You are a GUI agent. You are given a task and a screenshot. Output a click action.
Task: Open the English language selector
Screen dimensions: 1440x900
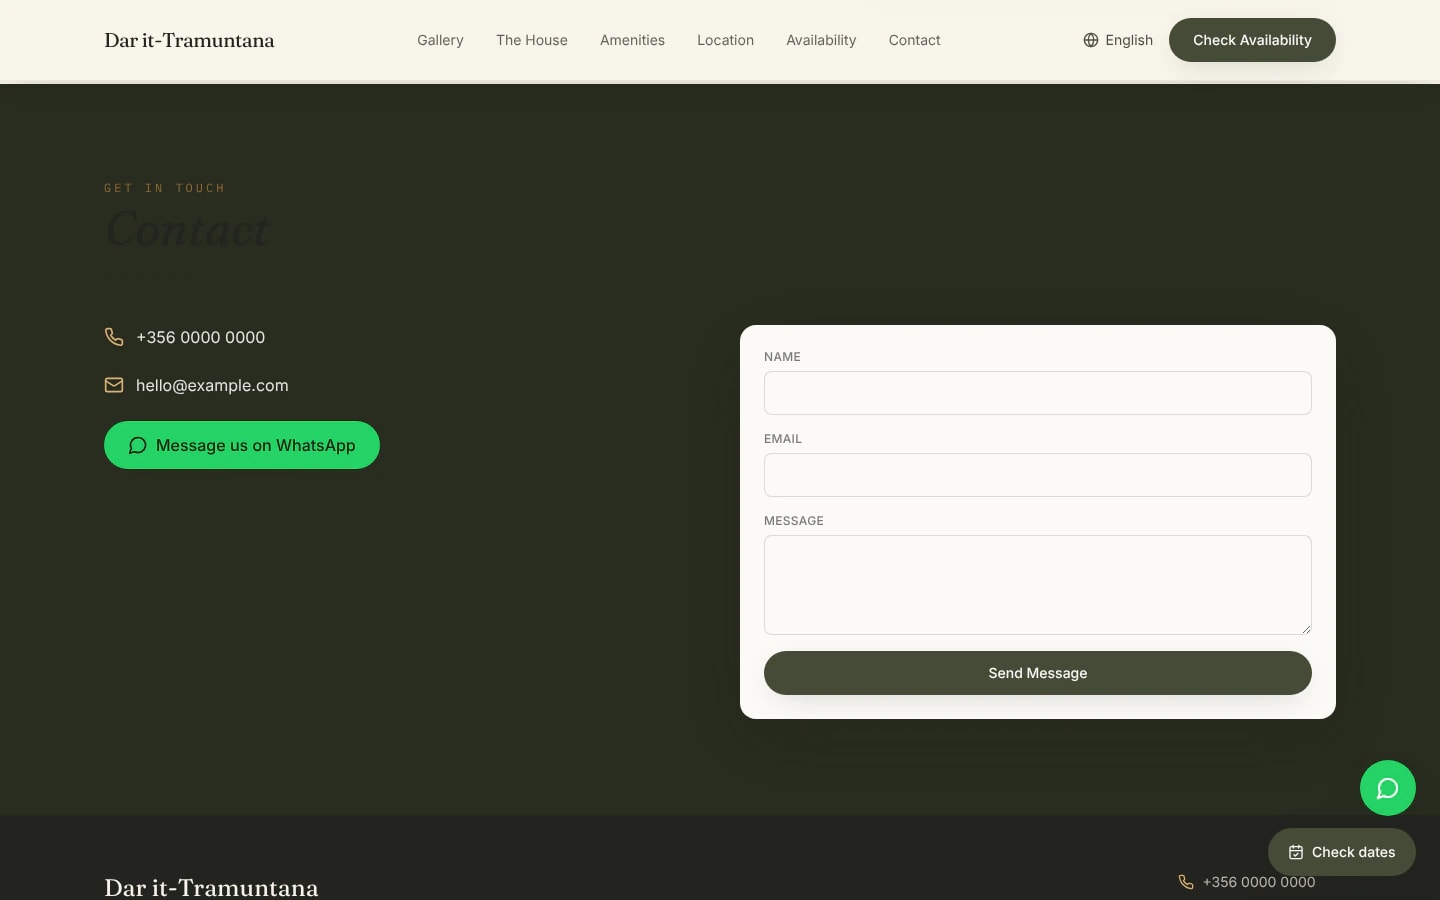tap(1118, 40)
